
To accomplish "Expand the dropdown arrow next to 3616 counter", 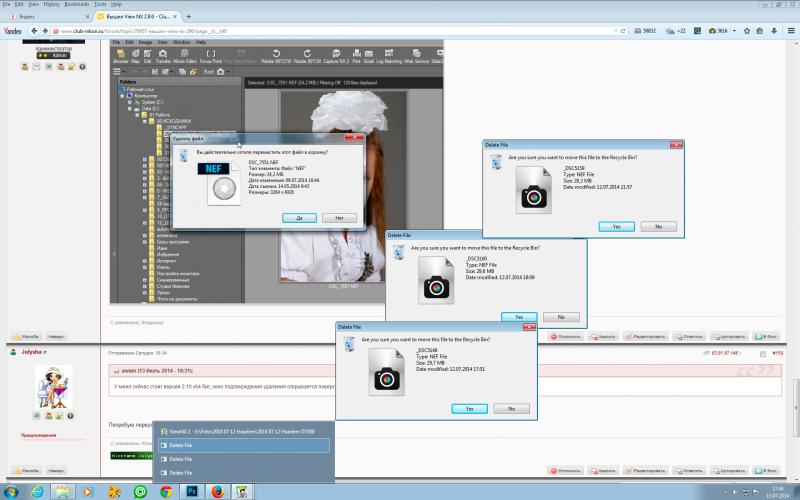I will click(x=734, y=31).
